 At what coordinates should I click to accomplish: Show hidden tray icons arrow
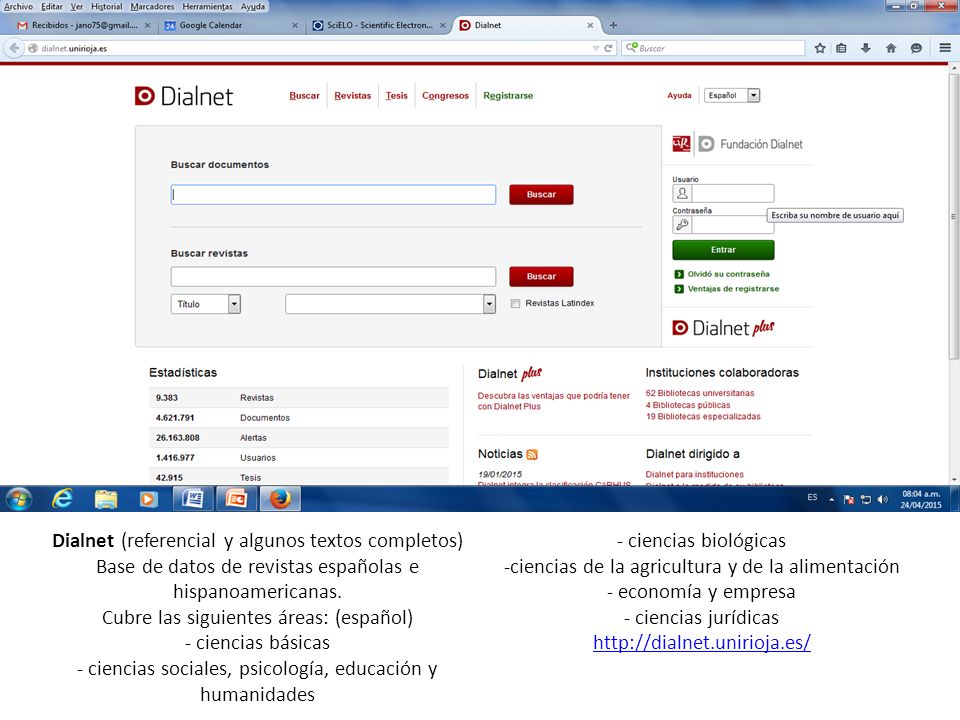tap(831, 499)
